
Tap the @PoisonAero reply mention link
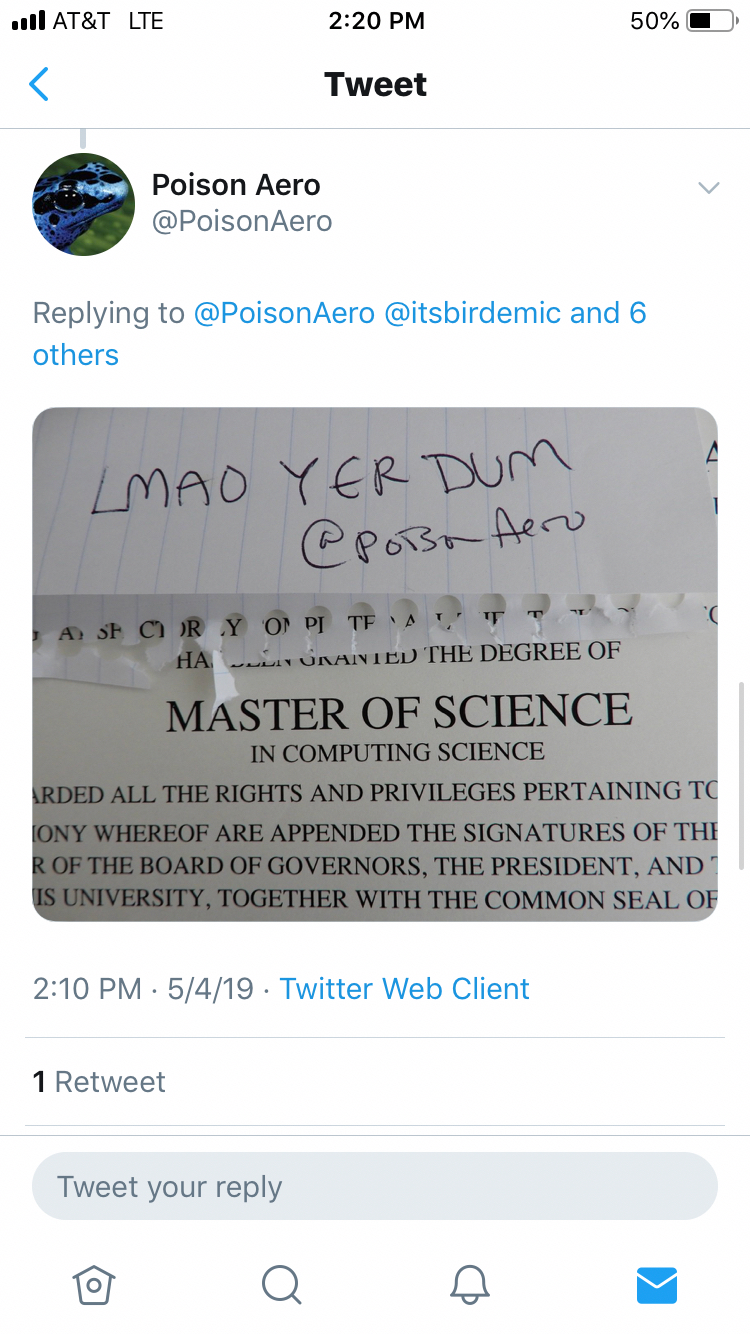(284, 313)
